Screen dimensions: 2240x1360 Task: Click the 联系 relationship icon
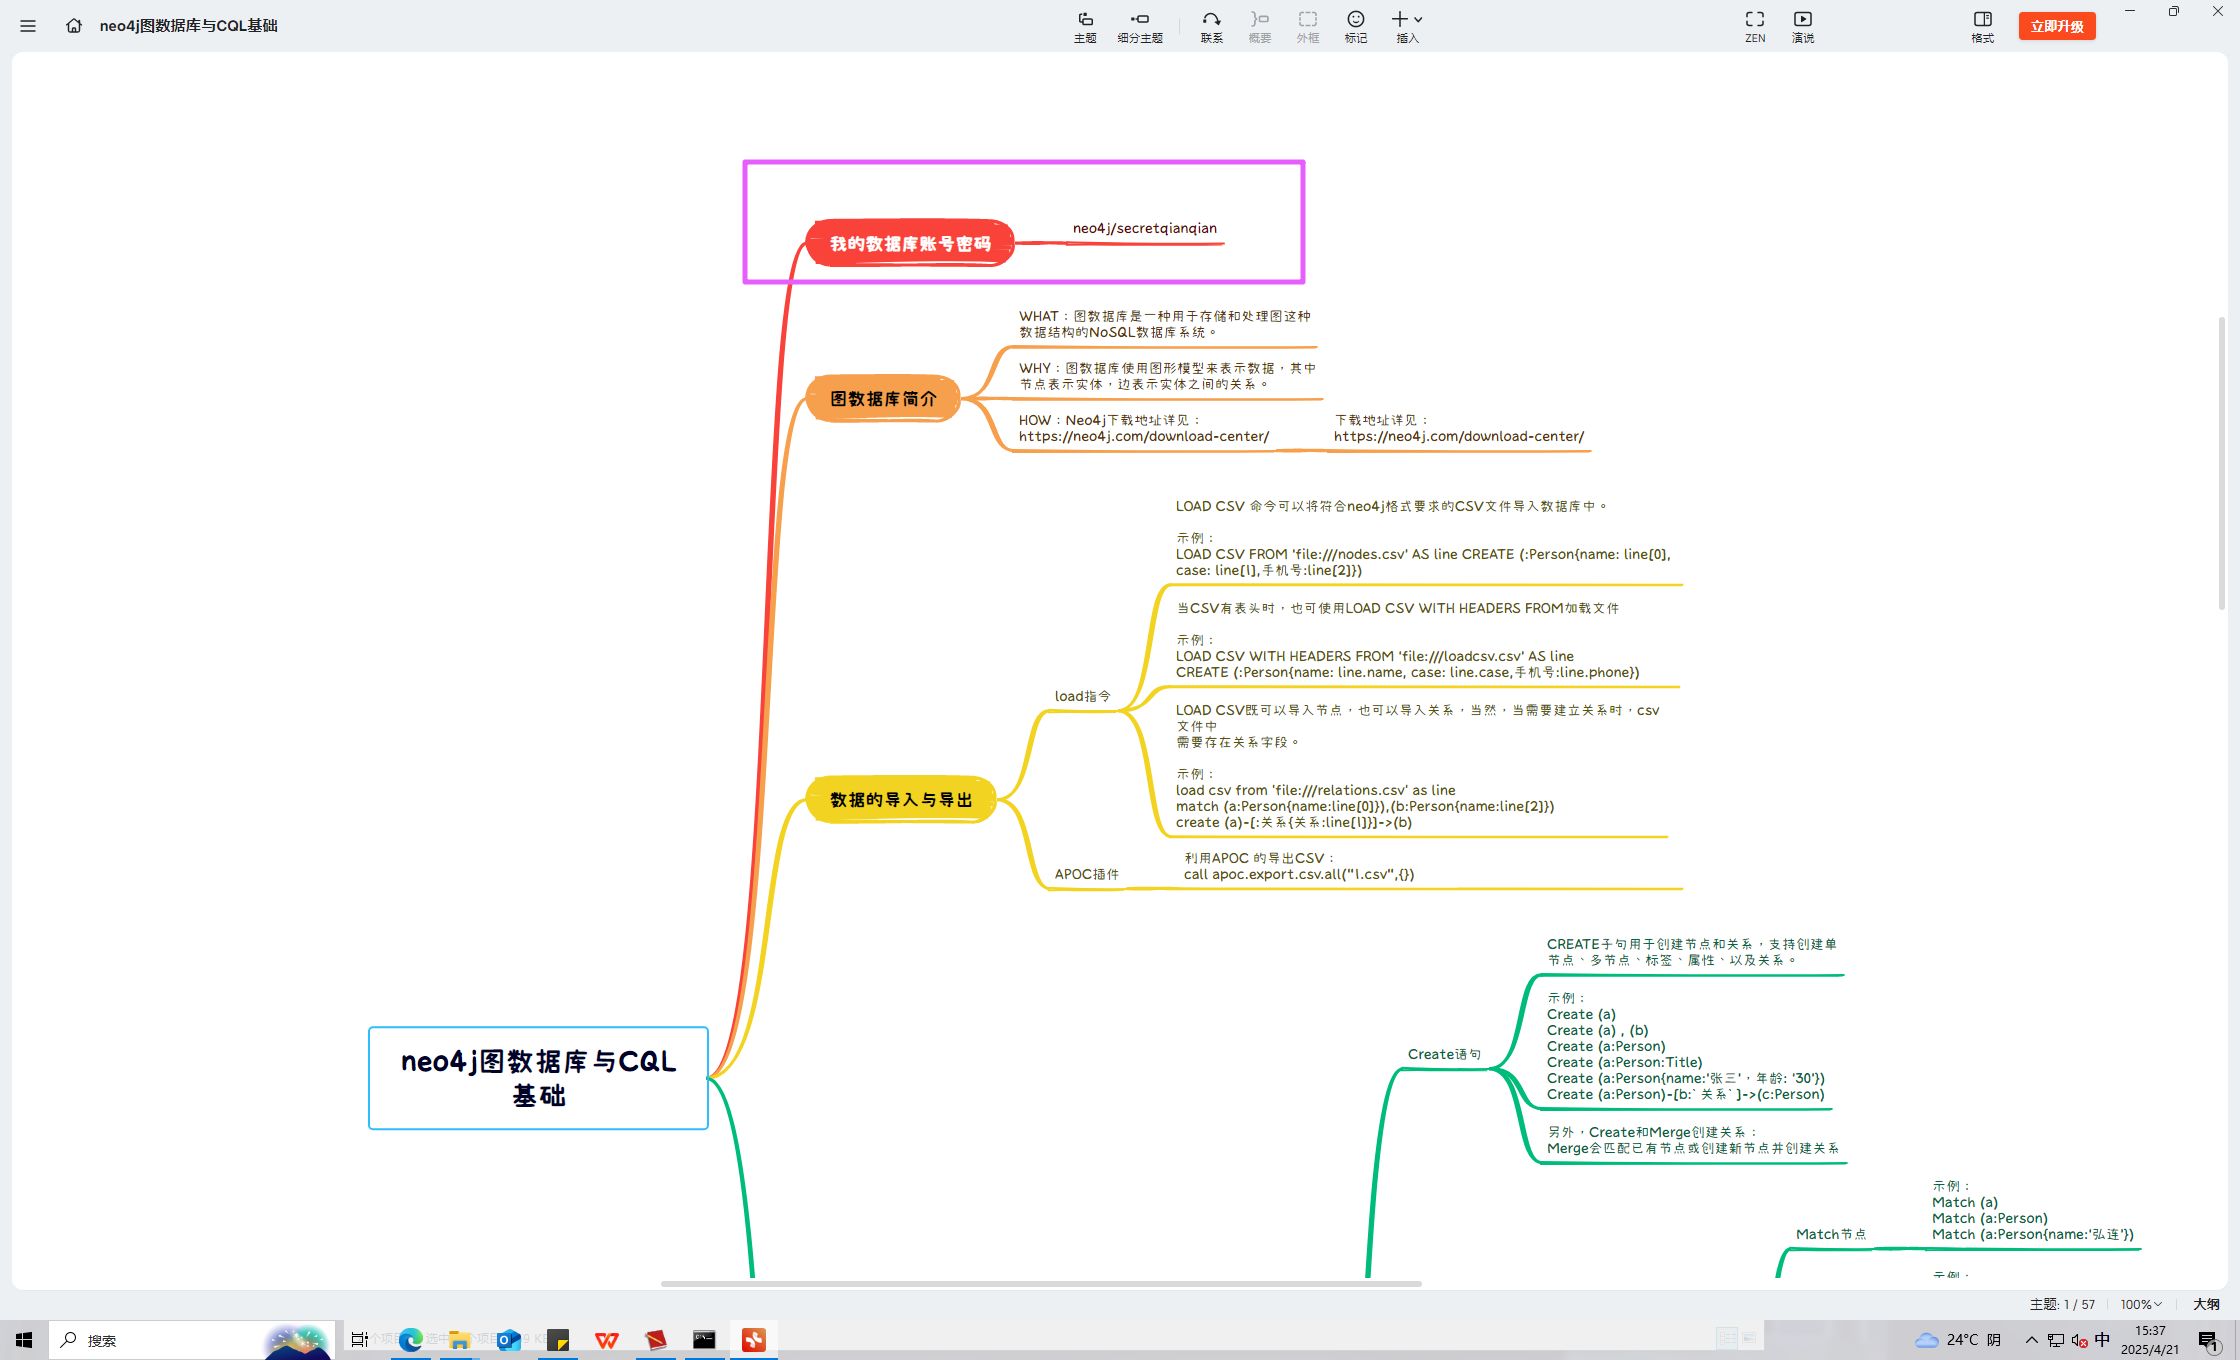(1211, 27)
